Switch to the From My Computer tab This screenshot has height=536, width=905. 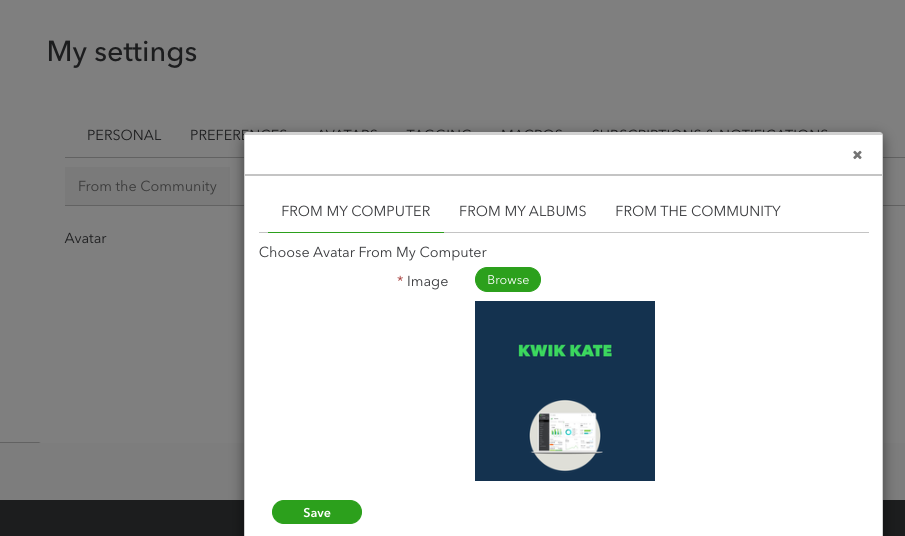355,211
